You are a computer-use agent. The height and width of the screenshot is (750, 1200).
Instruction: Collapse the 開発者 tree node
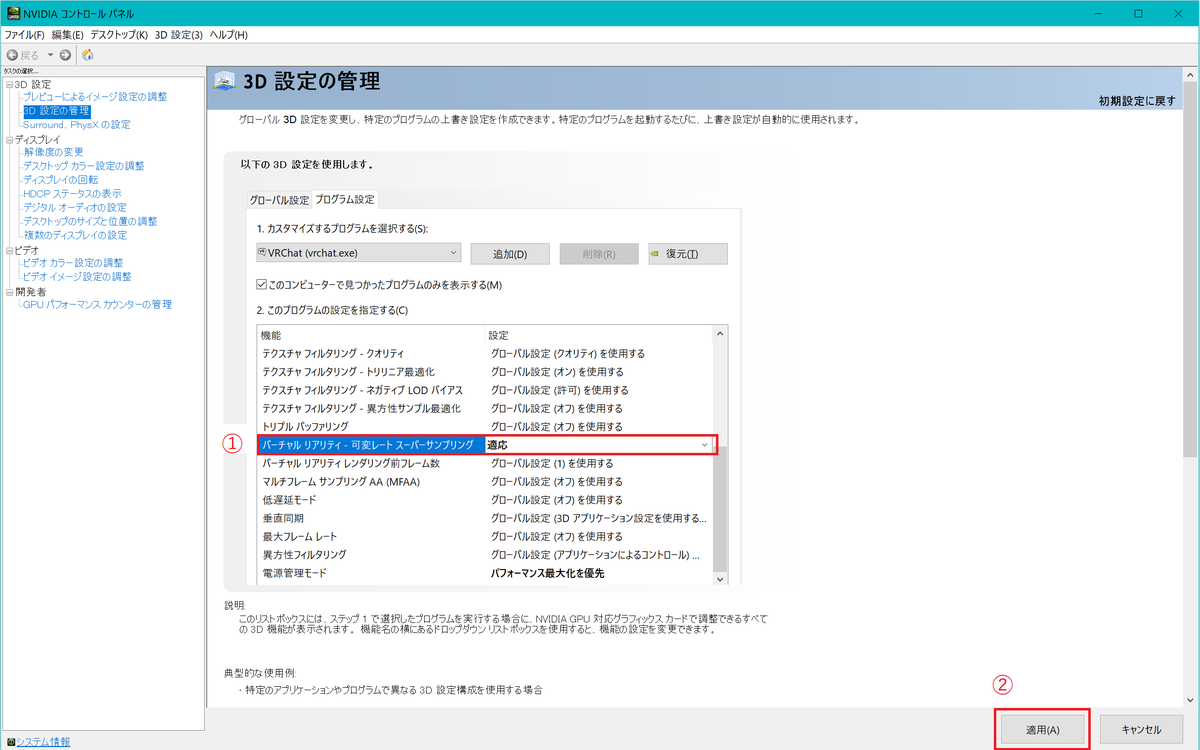click(x=9, y=291)
